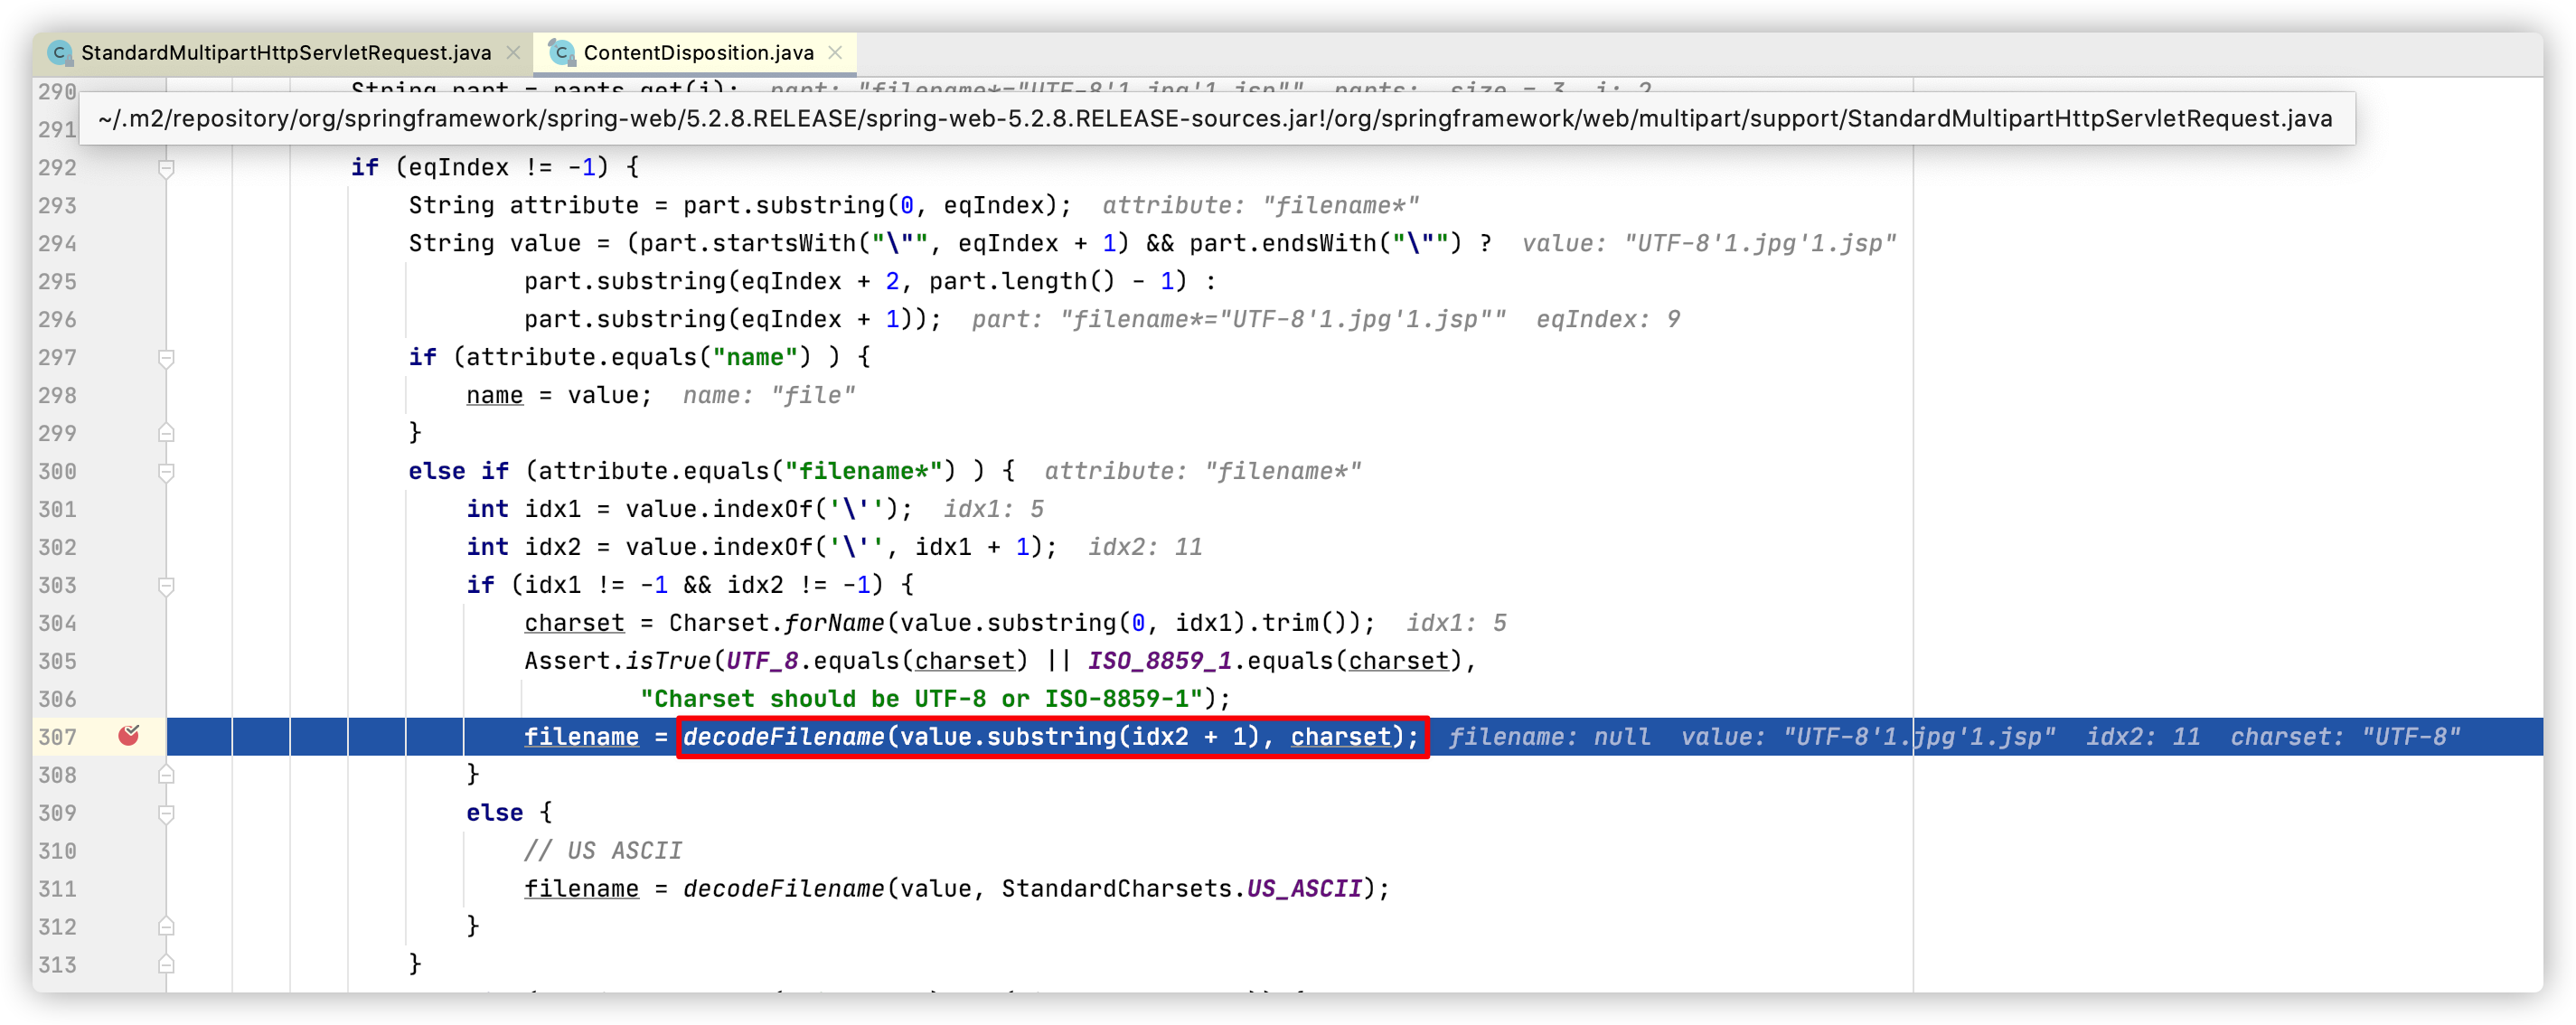The height and width of the screenshot is (1025, 2576).
Task: Click class icon on ContentDisposition.java tab
Action: (562, 53)
